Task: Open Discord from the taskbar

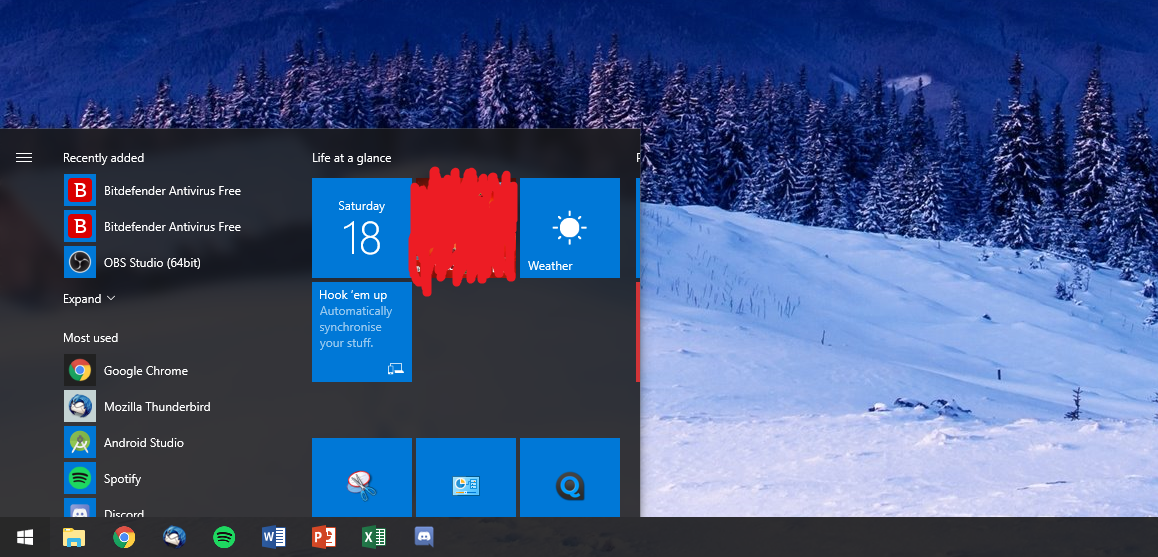Action: (423, 538)
